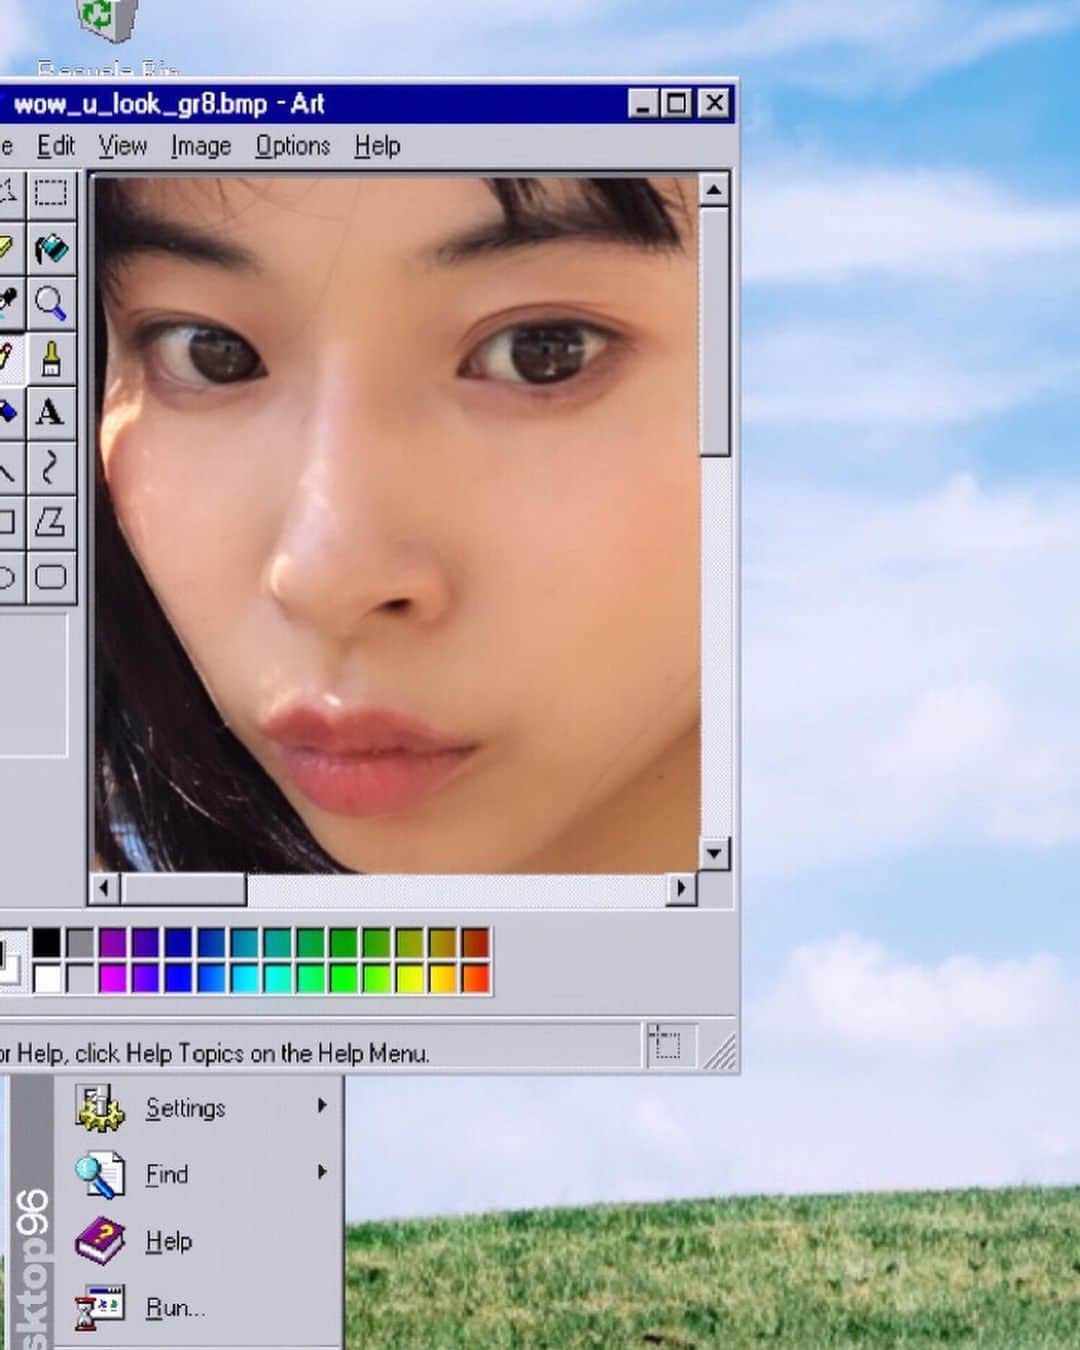Click the vertical scrollbar thumb
The height and width of the screenshot is (1350, 1080).
pos(714,331)
